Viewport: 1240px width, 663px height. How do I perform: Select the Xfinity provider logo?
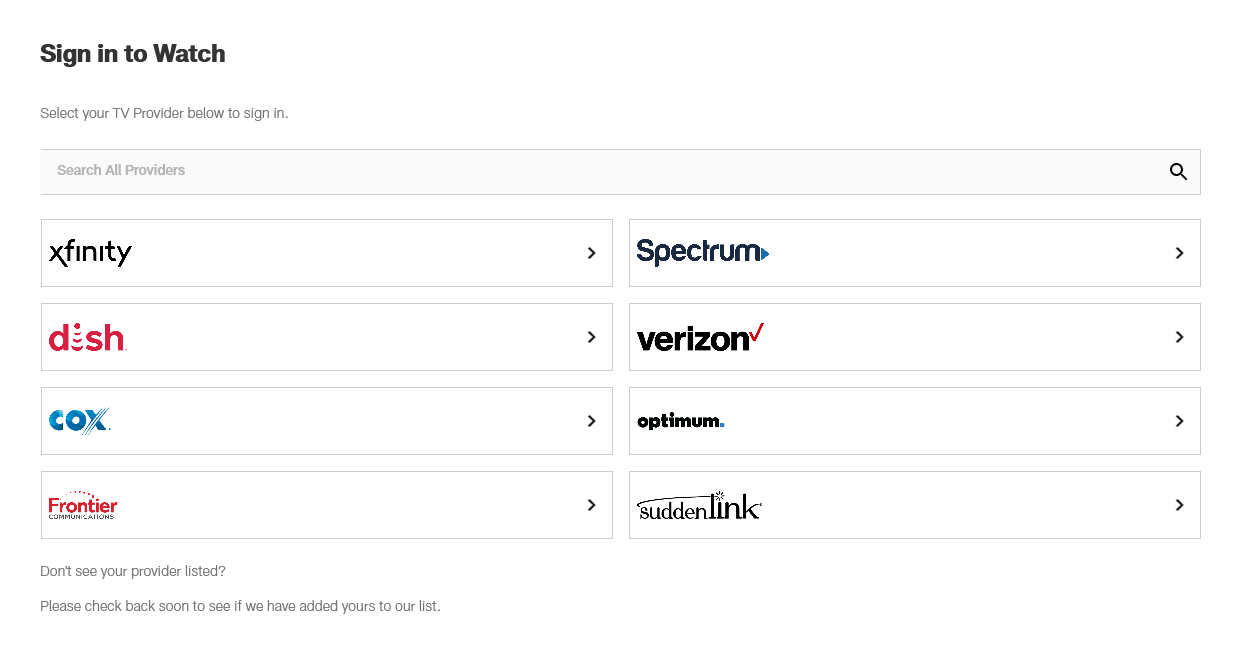(90, 253)
